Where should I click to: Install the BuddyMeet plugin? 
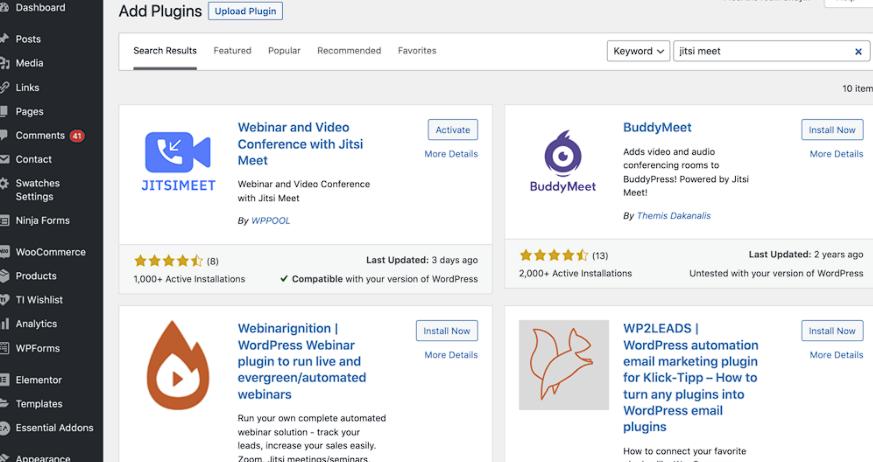point(832,130)
